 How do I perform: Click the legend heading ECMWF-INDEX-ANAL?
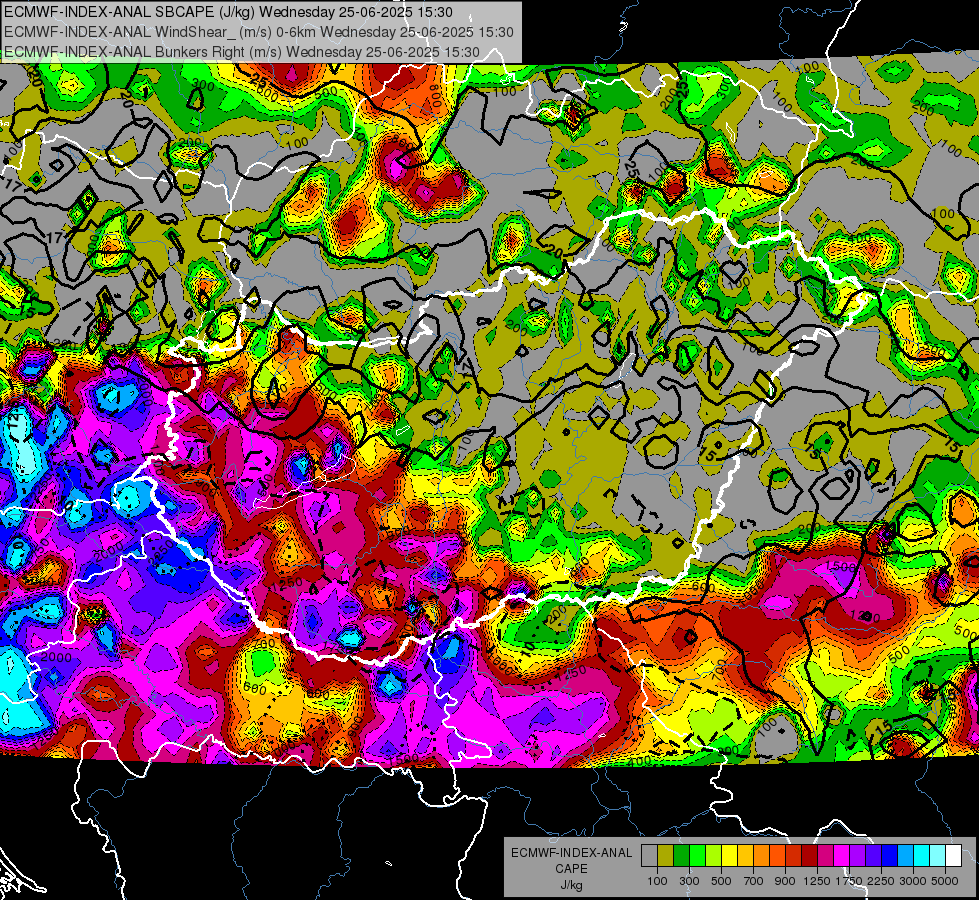click(x=572, y=853)
